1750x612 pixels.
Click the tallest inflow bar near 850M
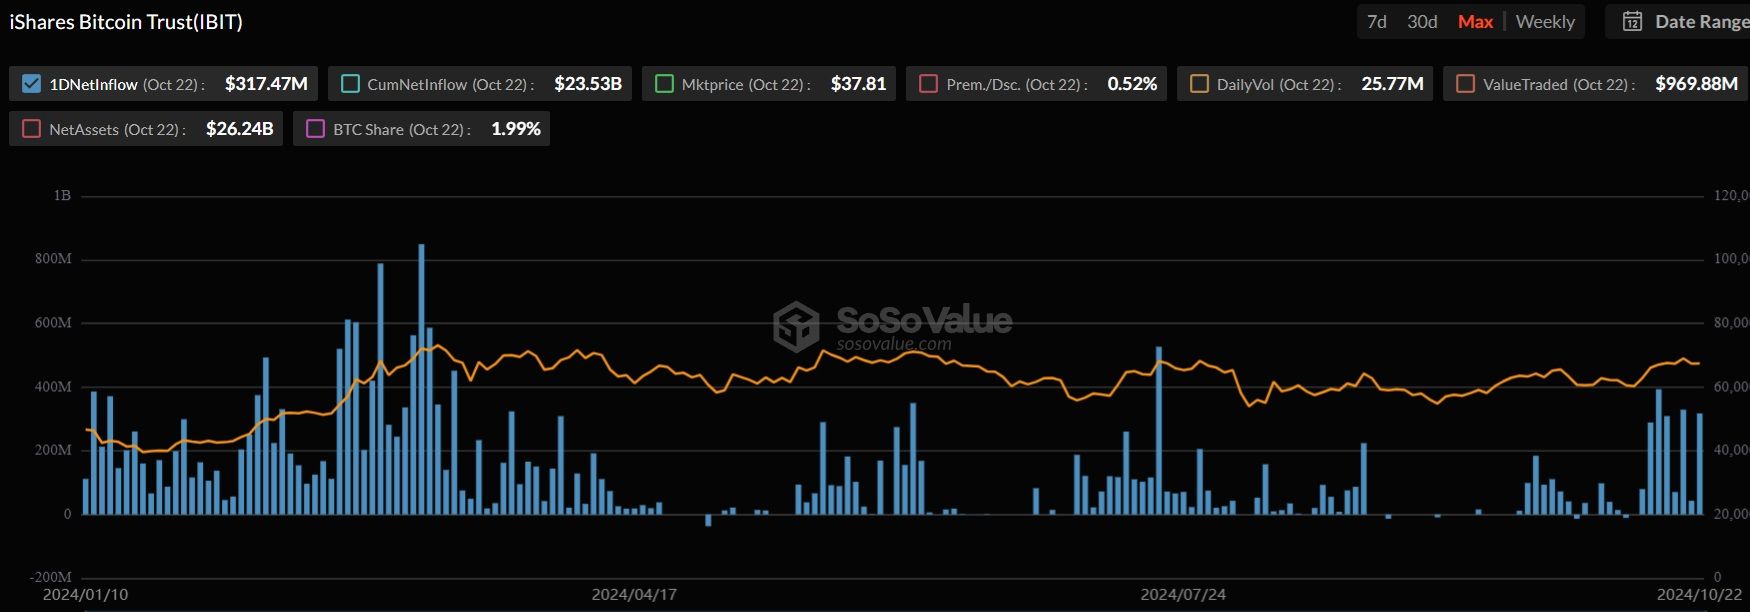(x=421, y=379)
